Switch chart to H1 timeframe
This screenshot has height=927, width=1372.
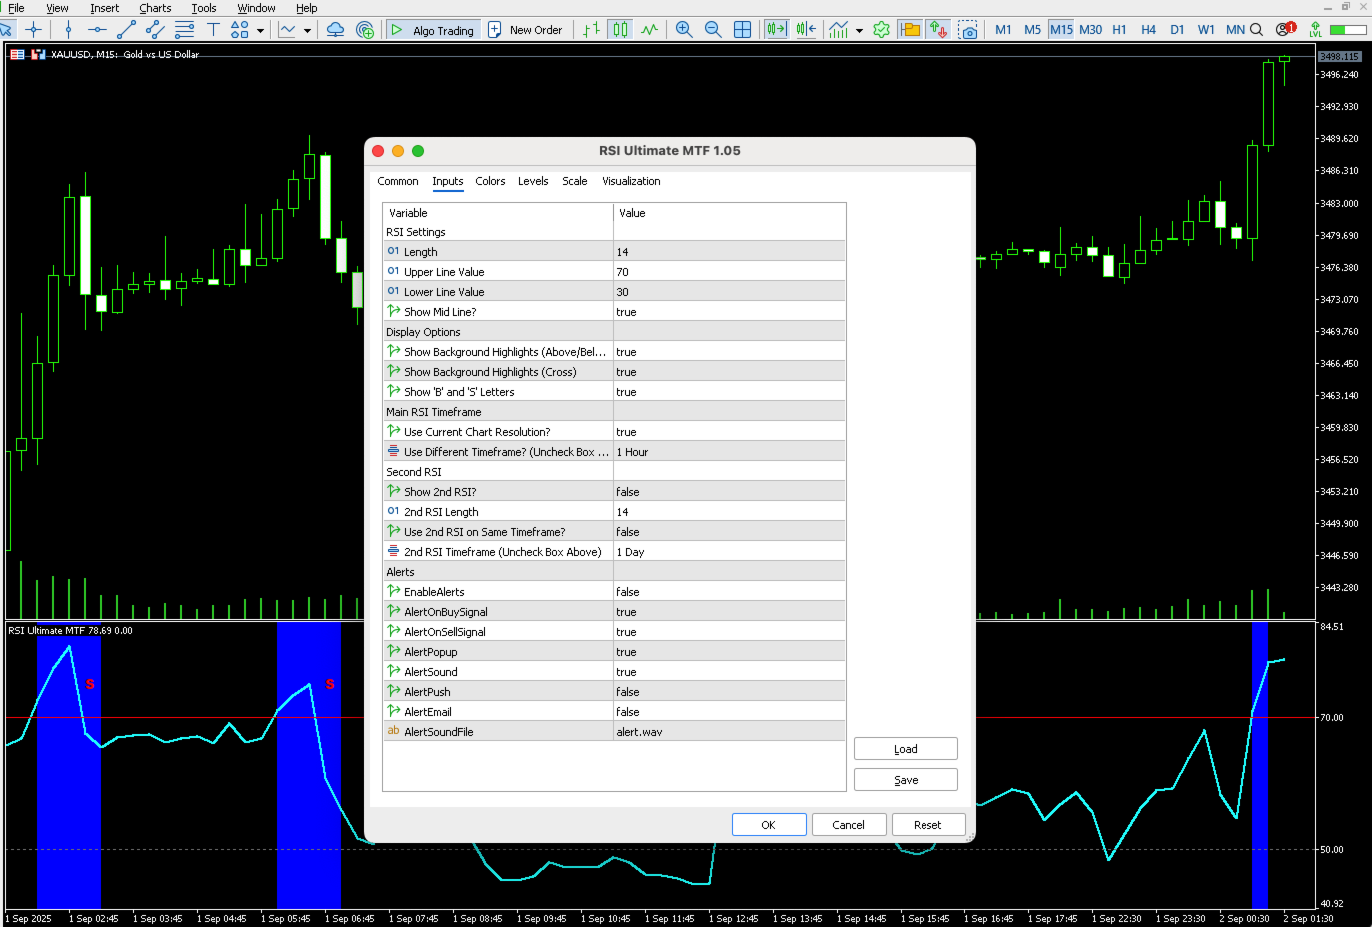point(1119,30)
